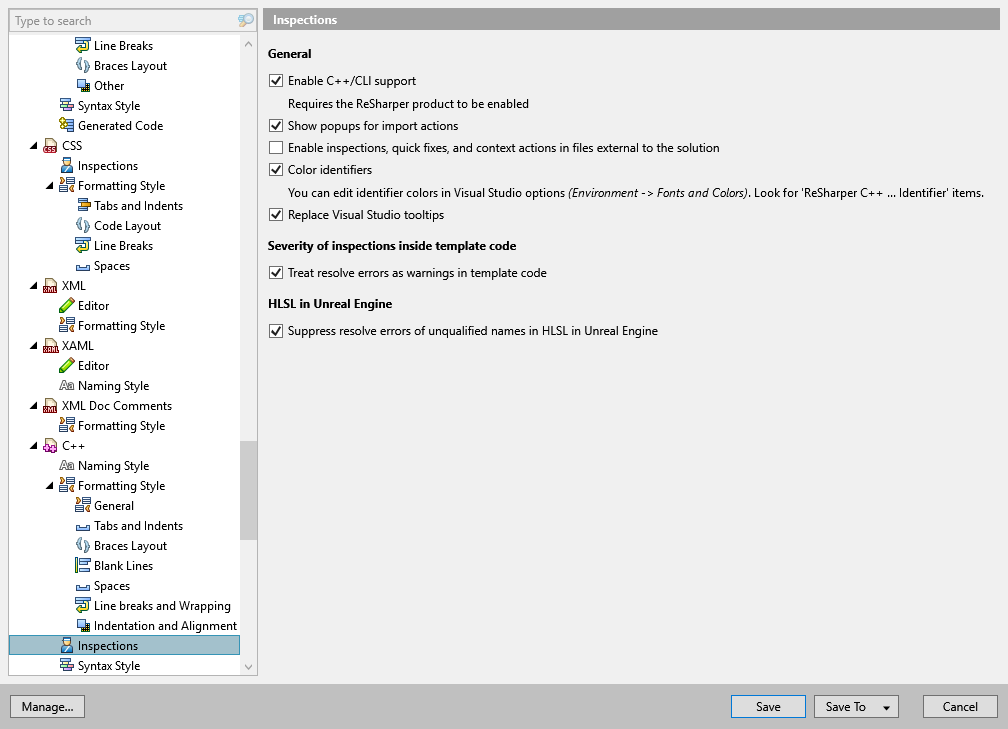Click the Syntax Style icon at the tree bottom
The height and width of the screenshot is (729, 1008).
pos(65,665)
